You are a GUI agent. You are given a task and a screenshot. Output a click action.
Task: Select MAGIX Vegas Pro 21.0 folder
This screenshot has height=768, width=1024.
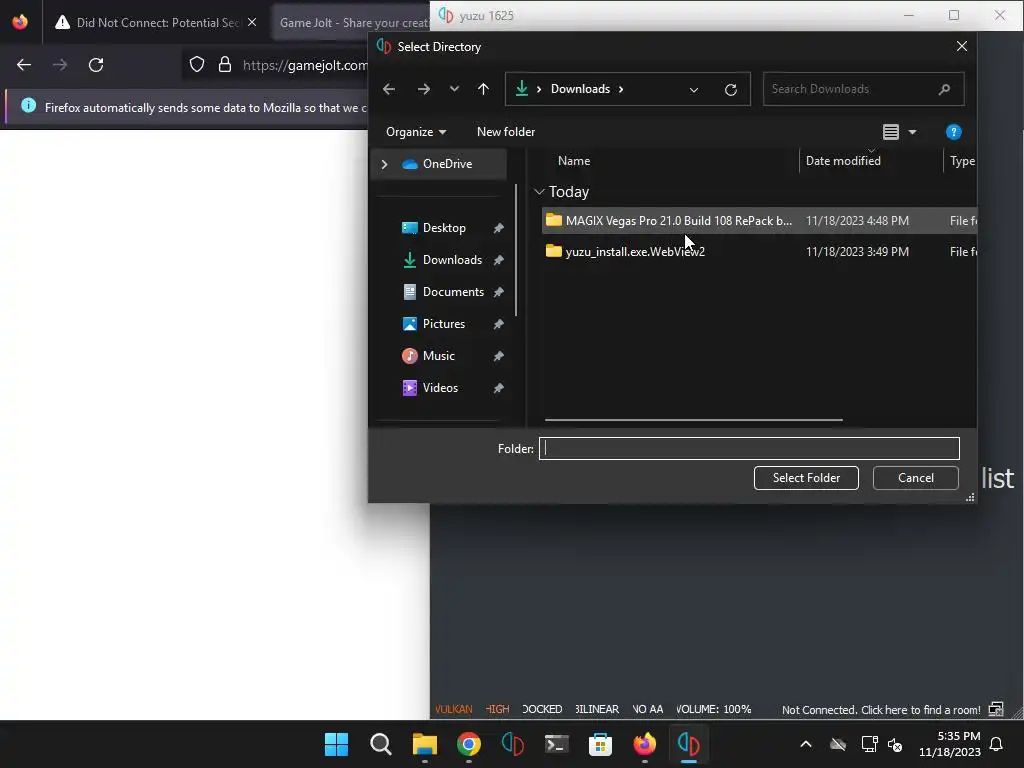pos(759,221)
